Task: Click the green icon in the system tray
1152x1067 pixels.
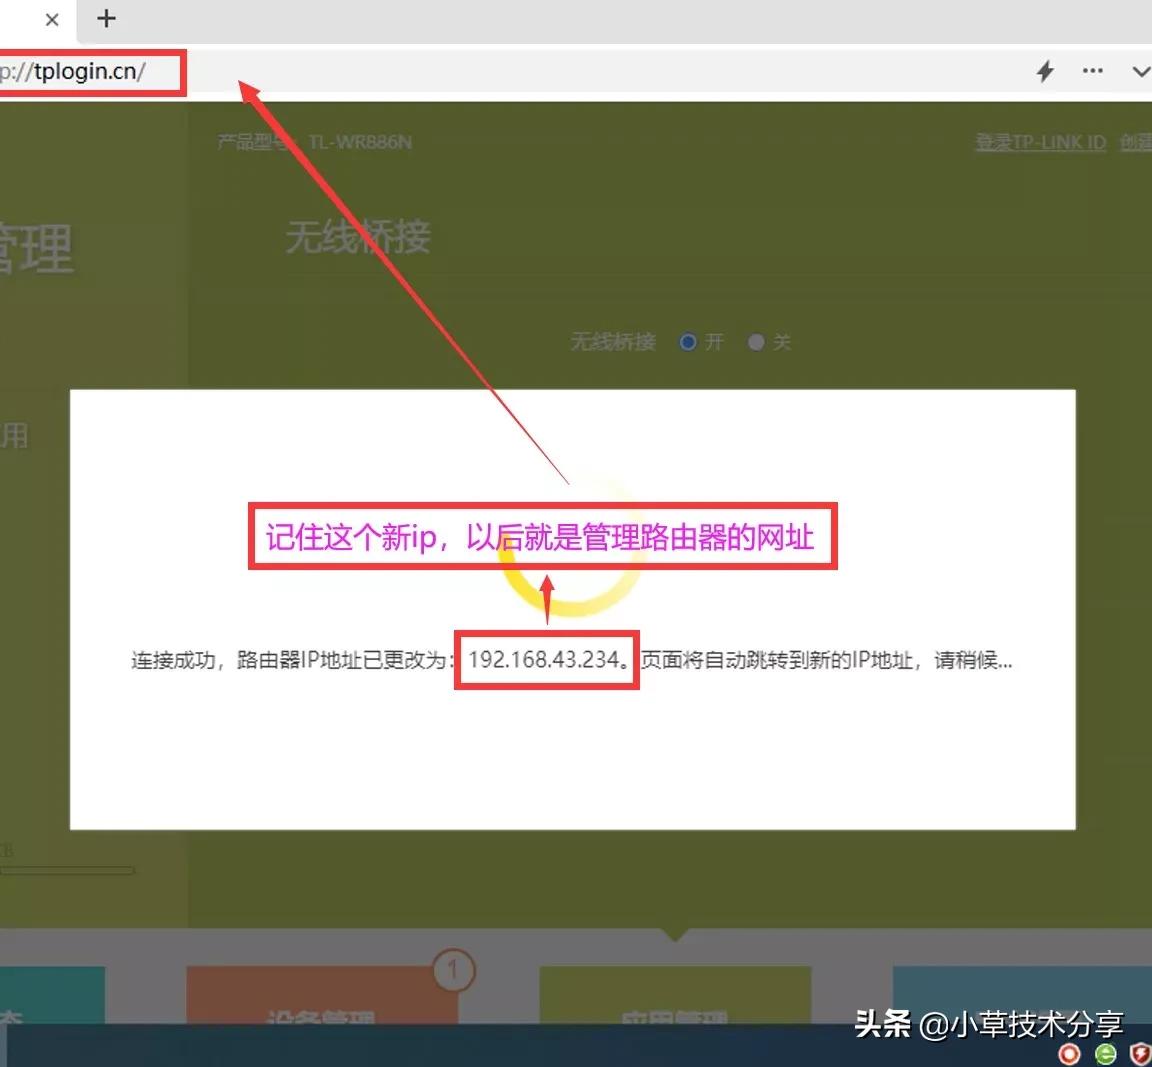Action: pos(1105,1054)
